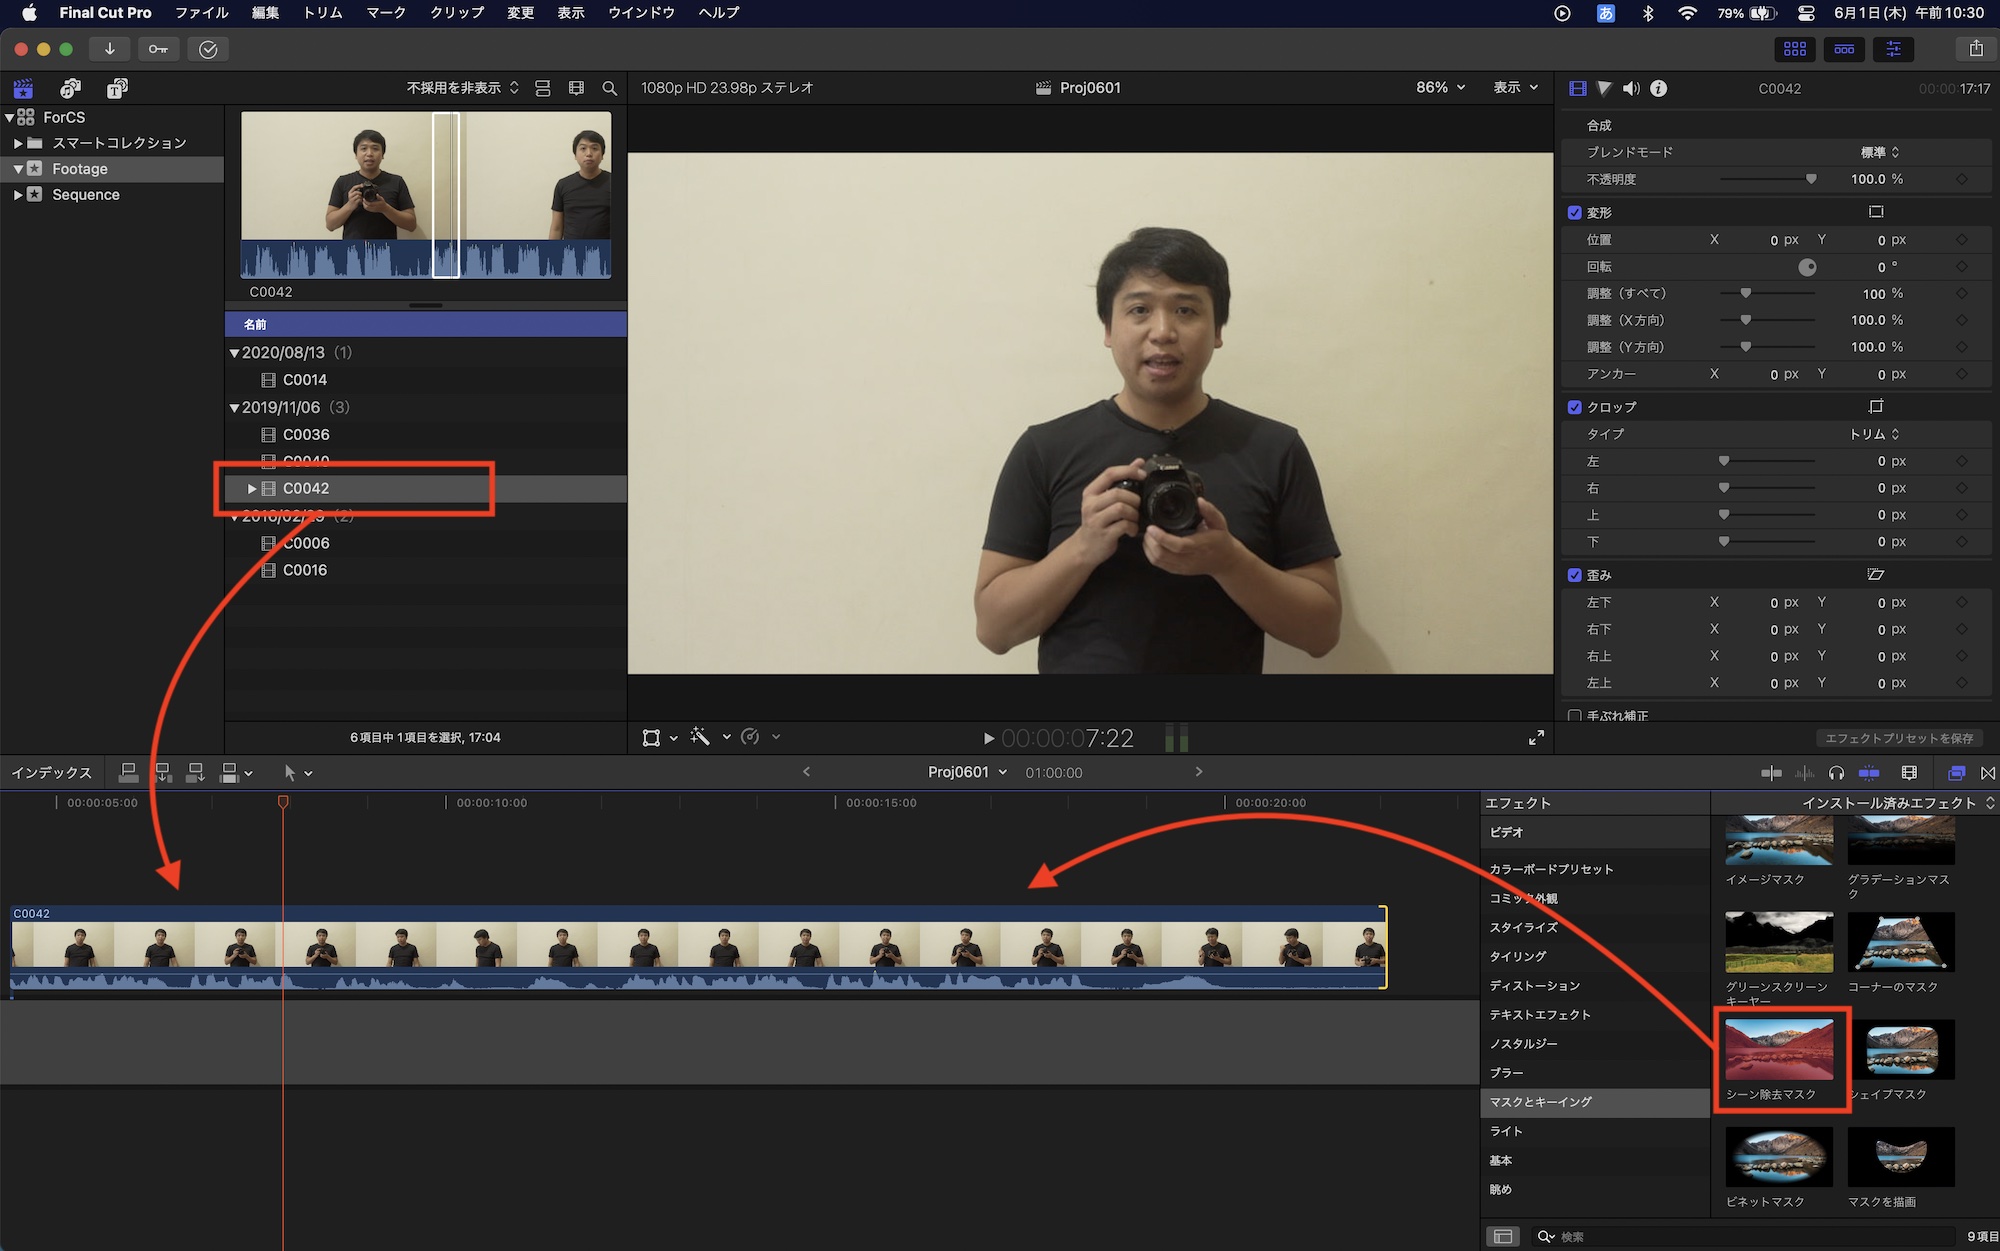Open the クリップ menu in menu bar
This screenshot has width=2000, height=1251.
coord(456,13)
